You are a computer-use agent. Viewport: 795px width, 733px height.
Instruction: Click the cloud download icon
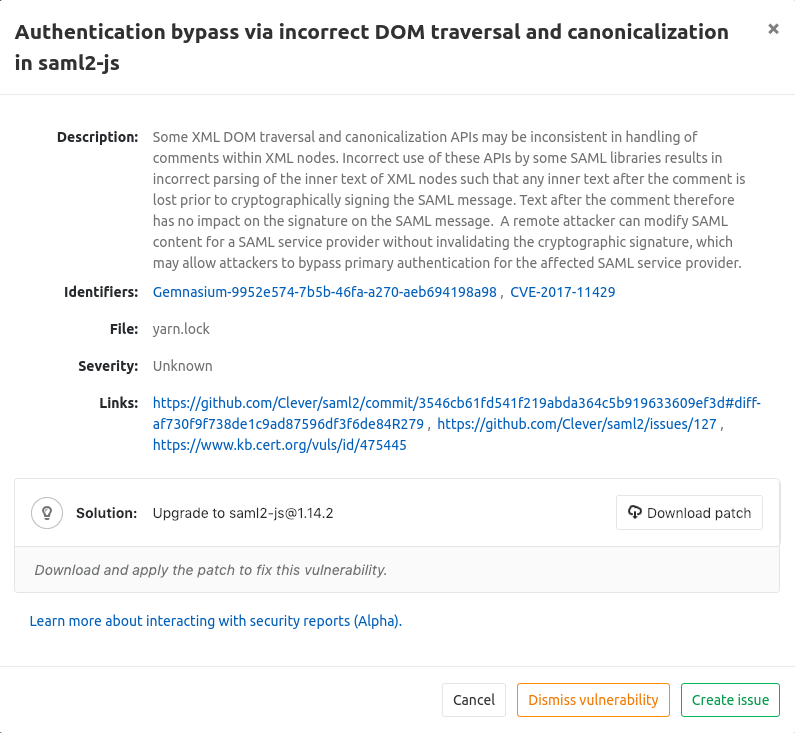pyautogui.click(x=634, y=512)
